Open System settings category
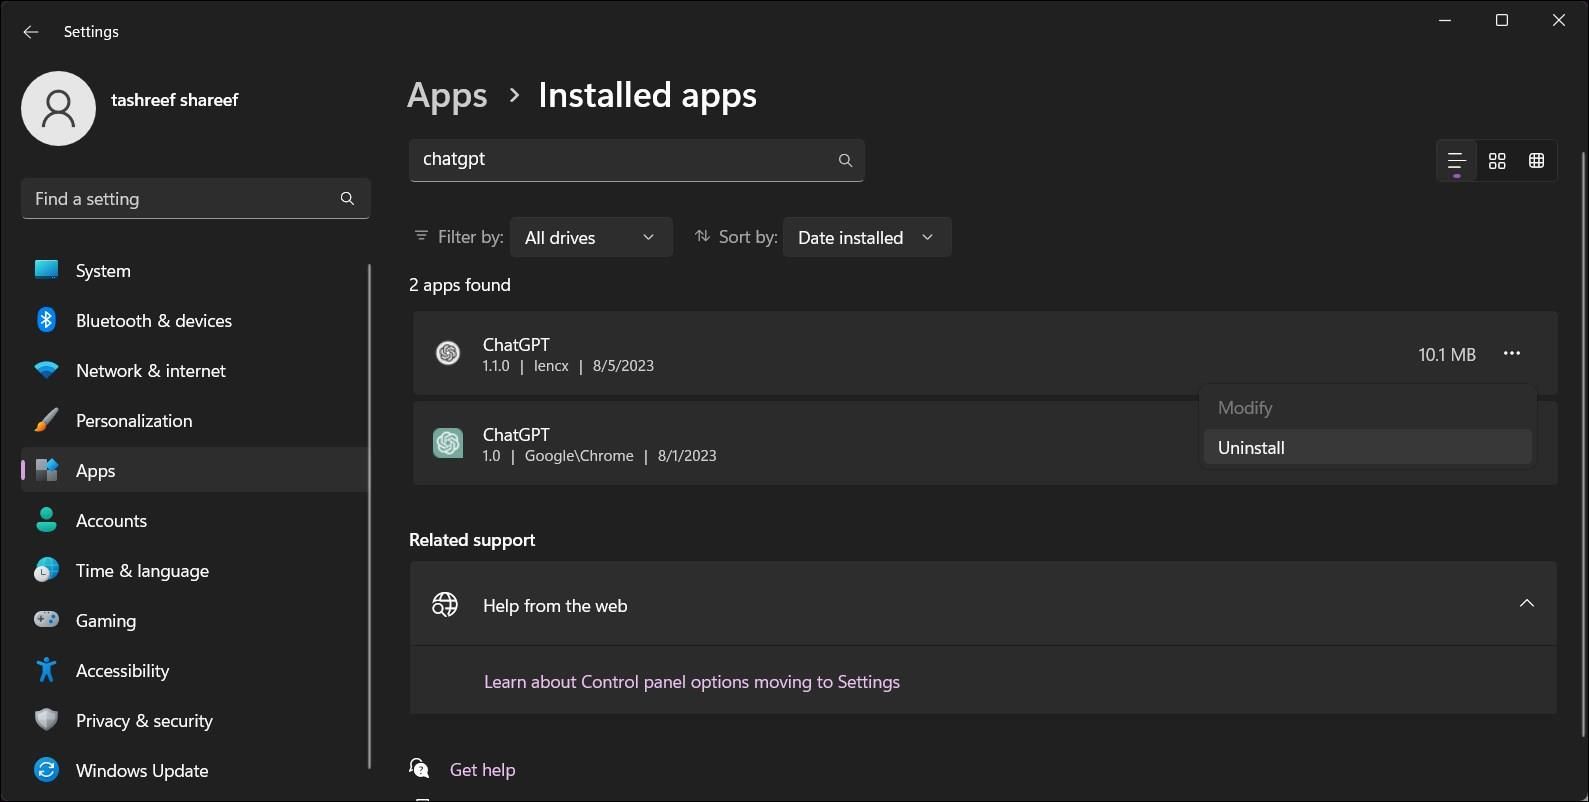The width and height of the screenshot is (1589, 802). coord(195,270)
